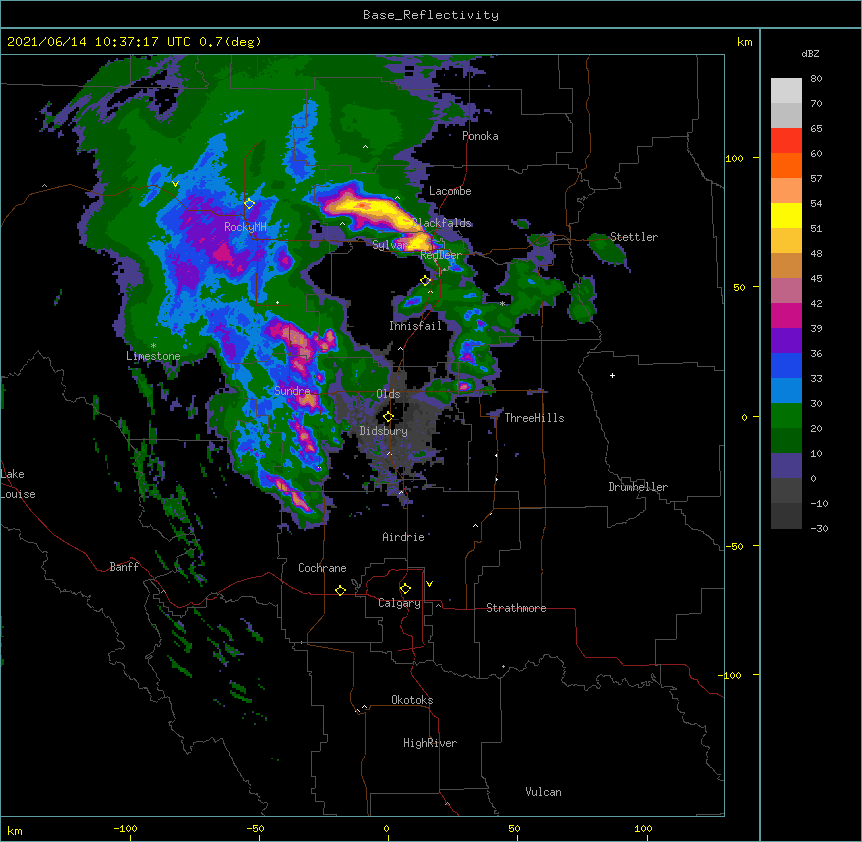
Task: Click the Stettler city label
Action: pyautogui.click(x=634, y=237)
